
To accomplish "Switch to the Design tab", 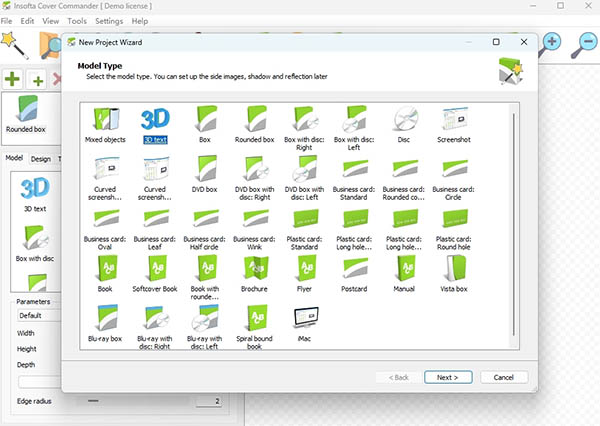I will (41, 159).
